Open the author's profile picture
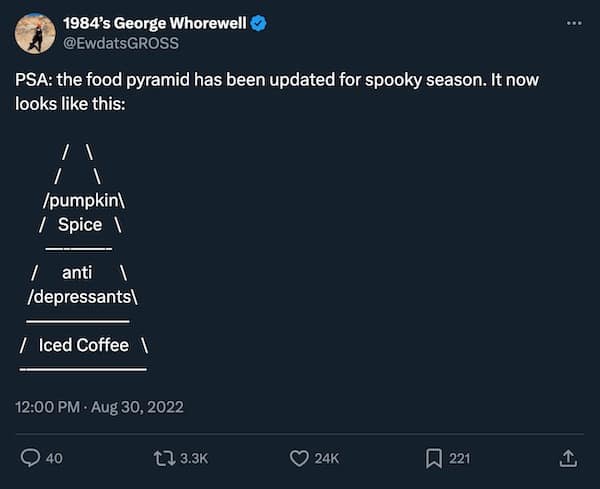600x489 pixels. (x=34, y=33)
